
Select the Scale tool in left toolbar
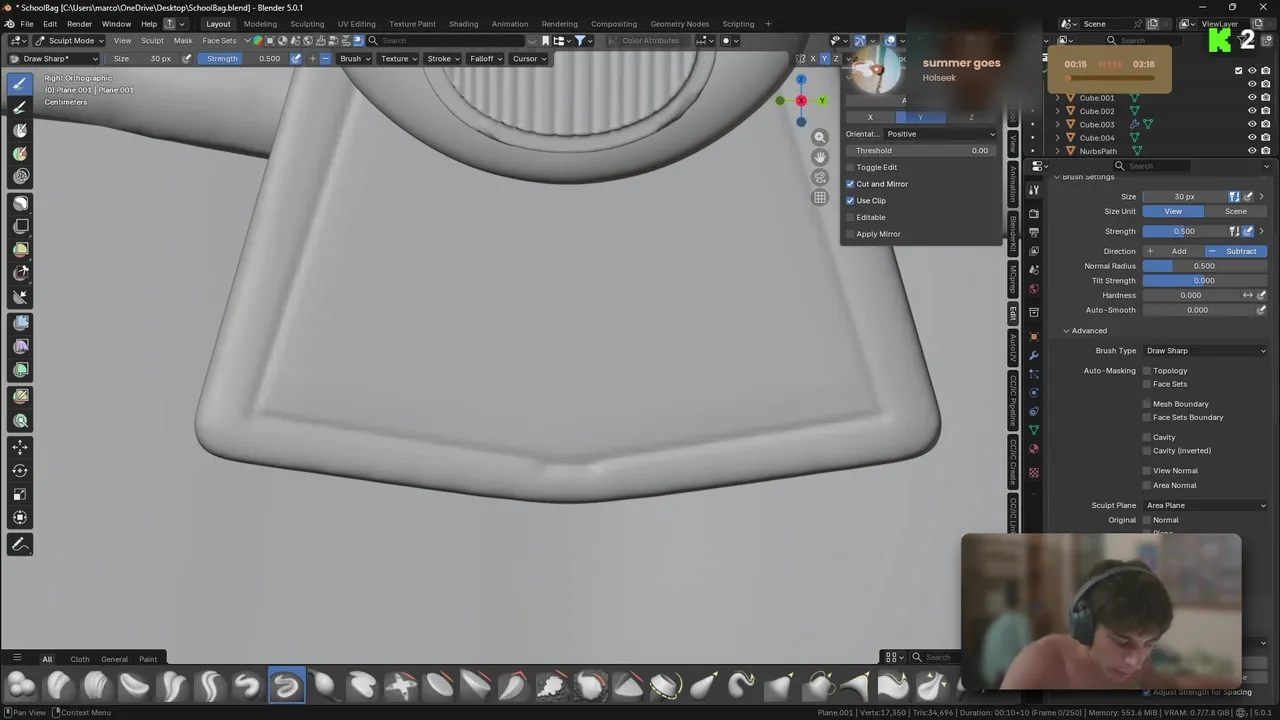(20, 494)
